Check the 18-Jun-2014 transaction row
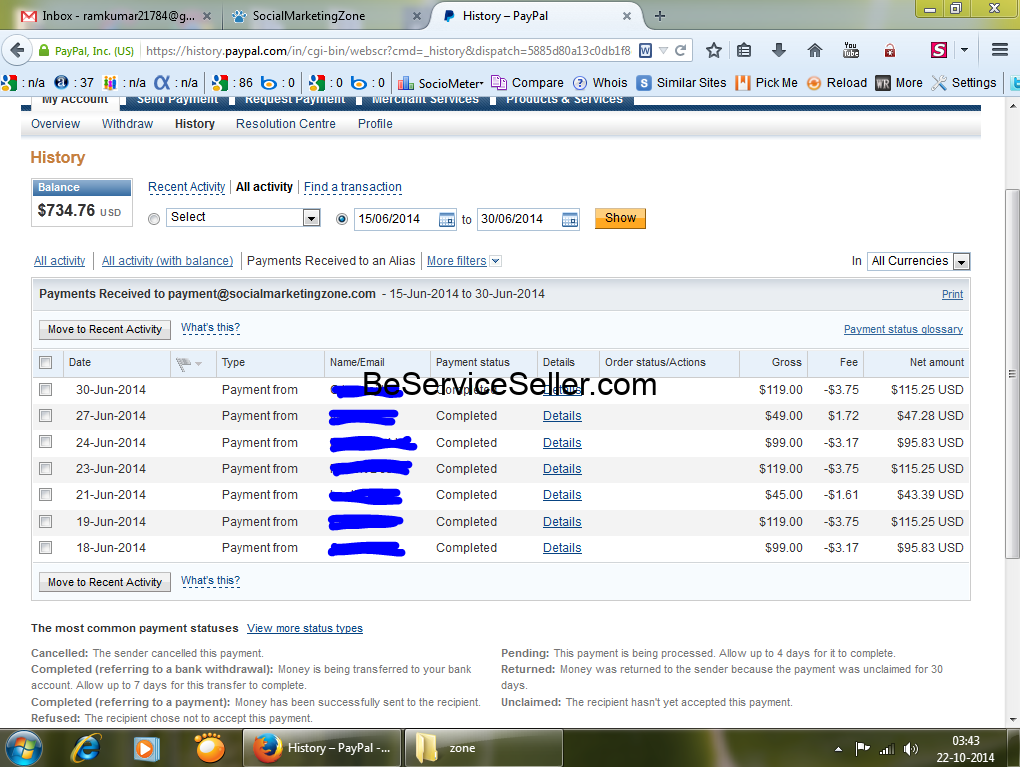 (x=46, y=548)
